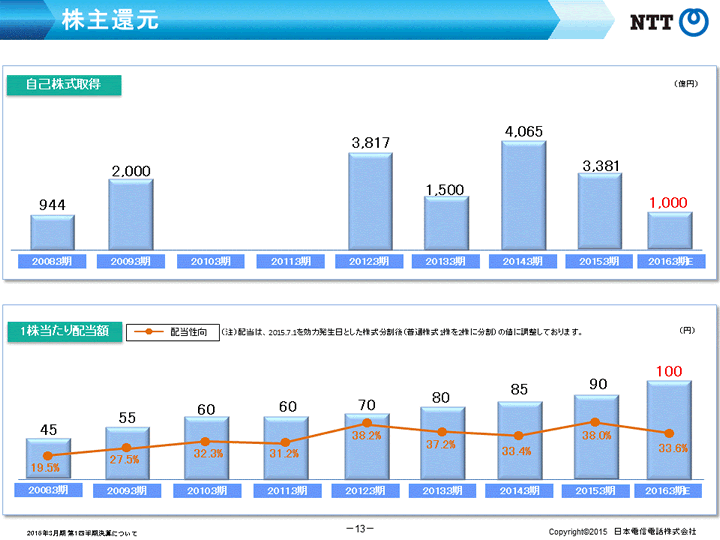This screenshot has height=540, width=720.
Task: Select 2009.3期 label in 1株当たり配当額 chart
Action: [127, 491]
